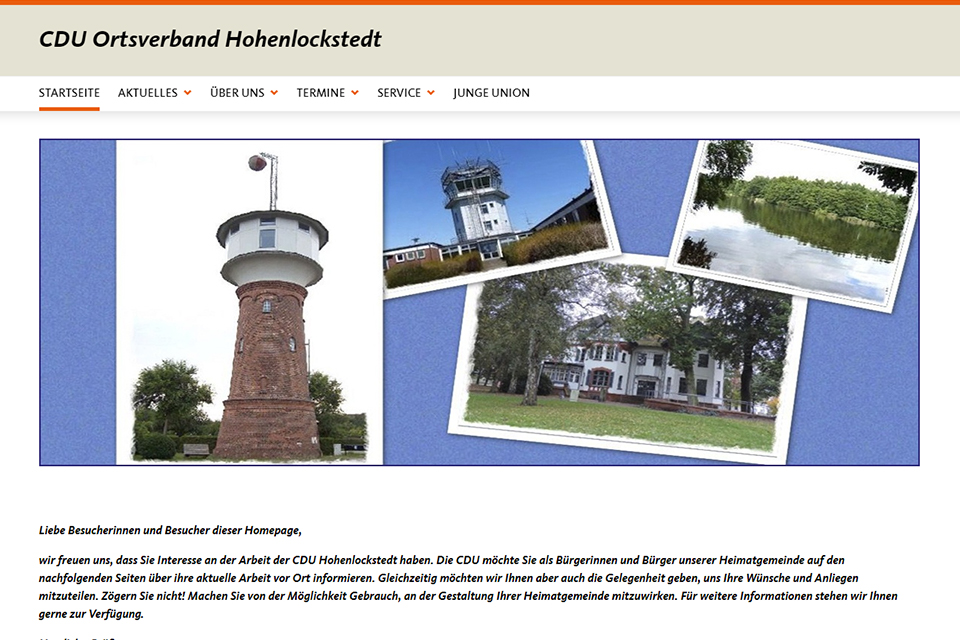Expand the Service dropdown chevron
This screenshot has width=960, height=640.
tap(431, 93)
